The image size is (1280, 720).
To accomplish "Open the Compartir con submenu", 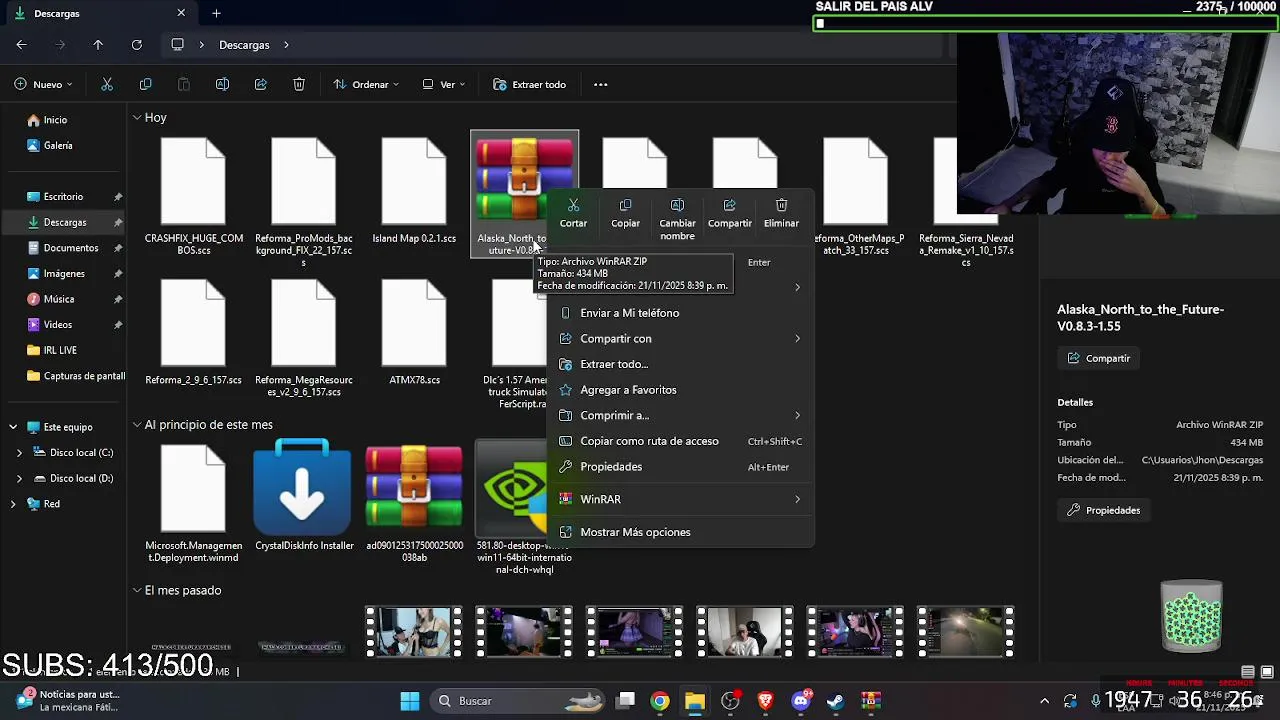I will (681, 339).
